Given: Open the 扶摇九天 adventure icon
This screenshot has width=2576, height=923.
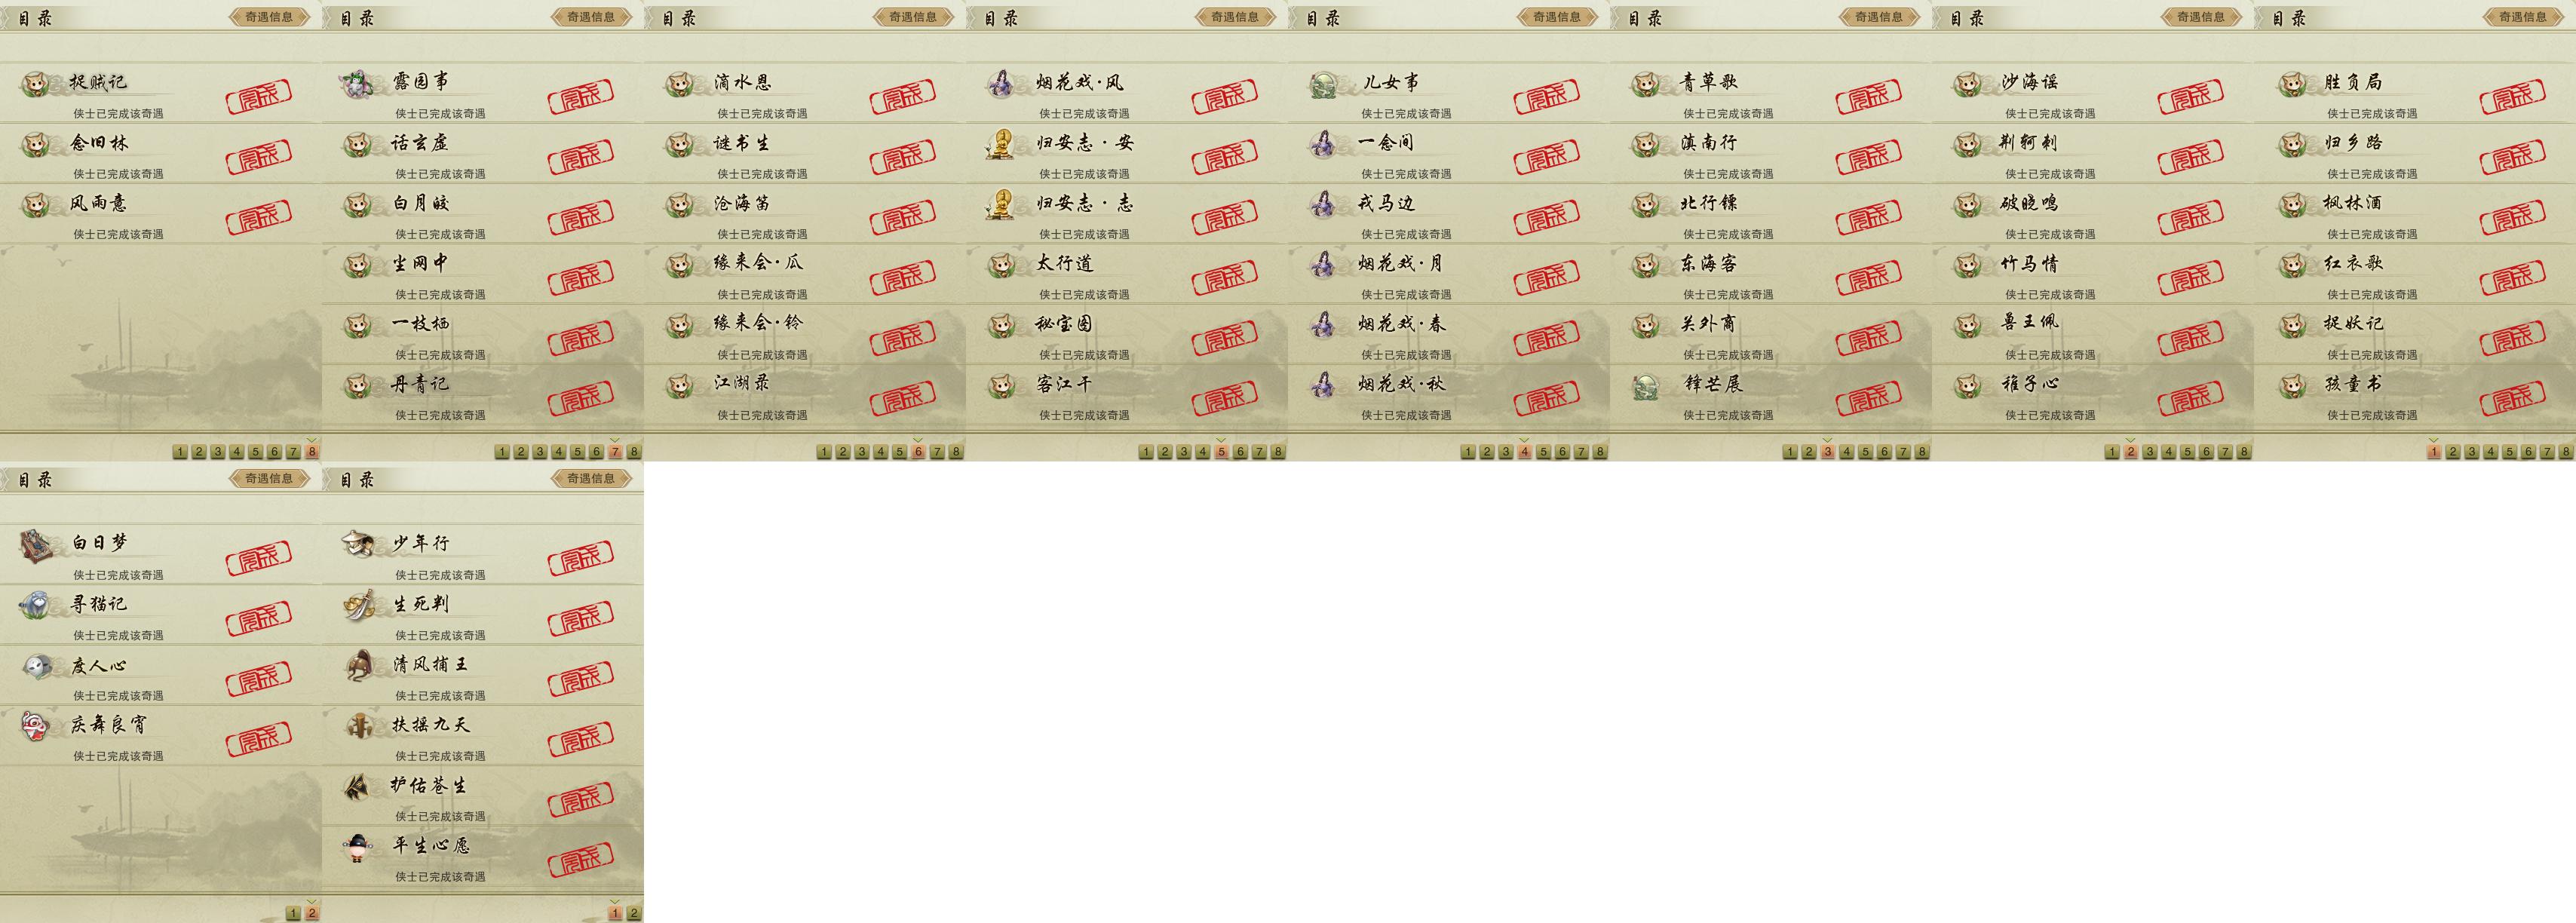Looking at the screenshot, I should [358, 726].
